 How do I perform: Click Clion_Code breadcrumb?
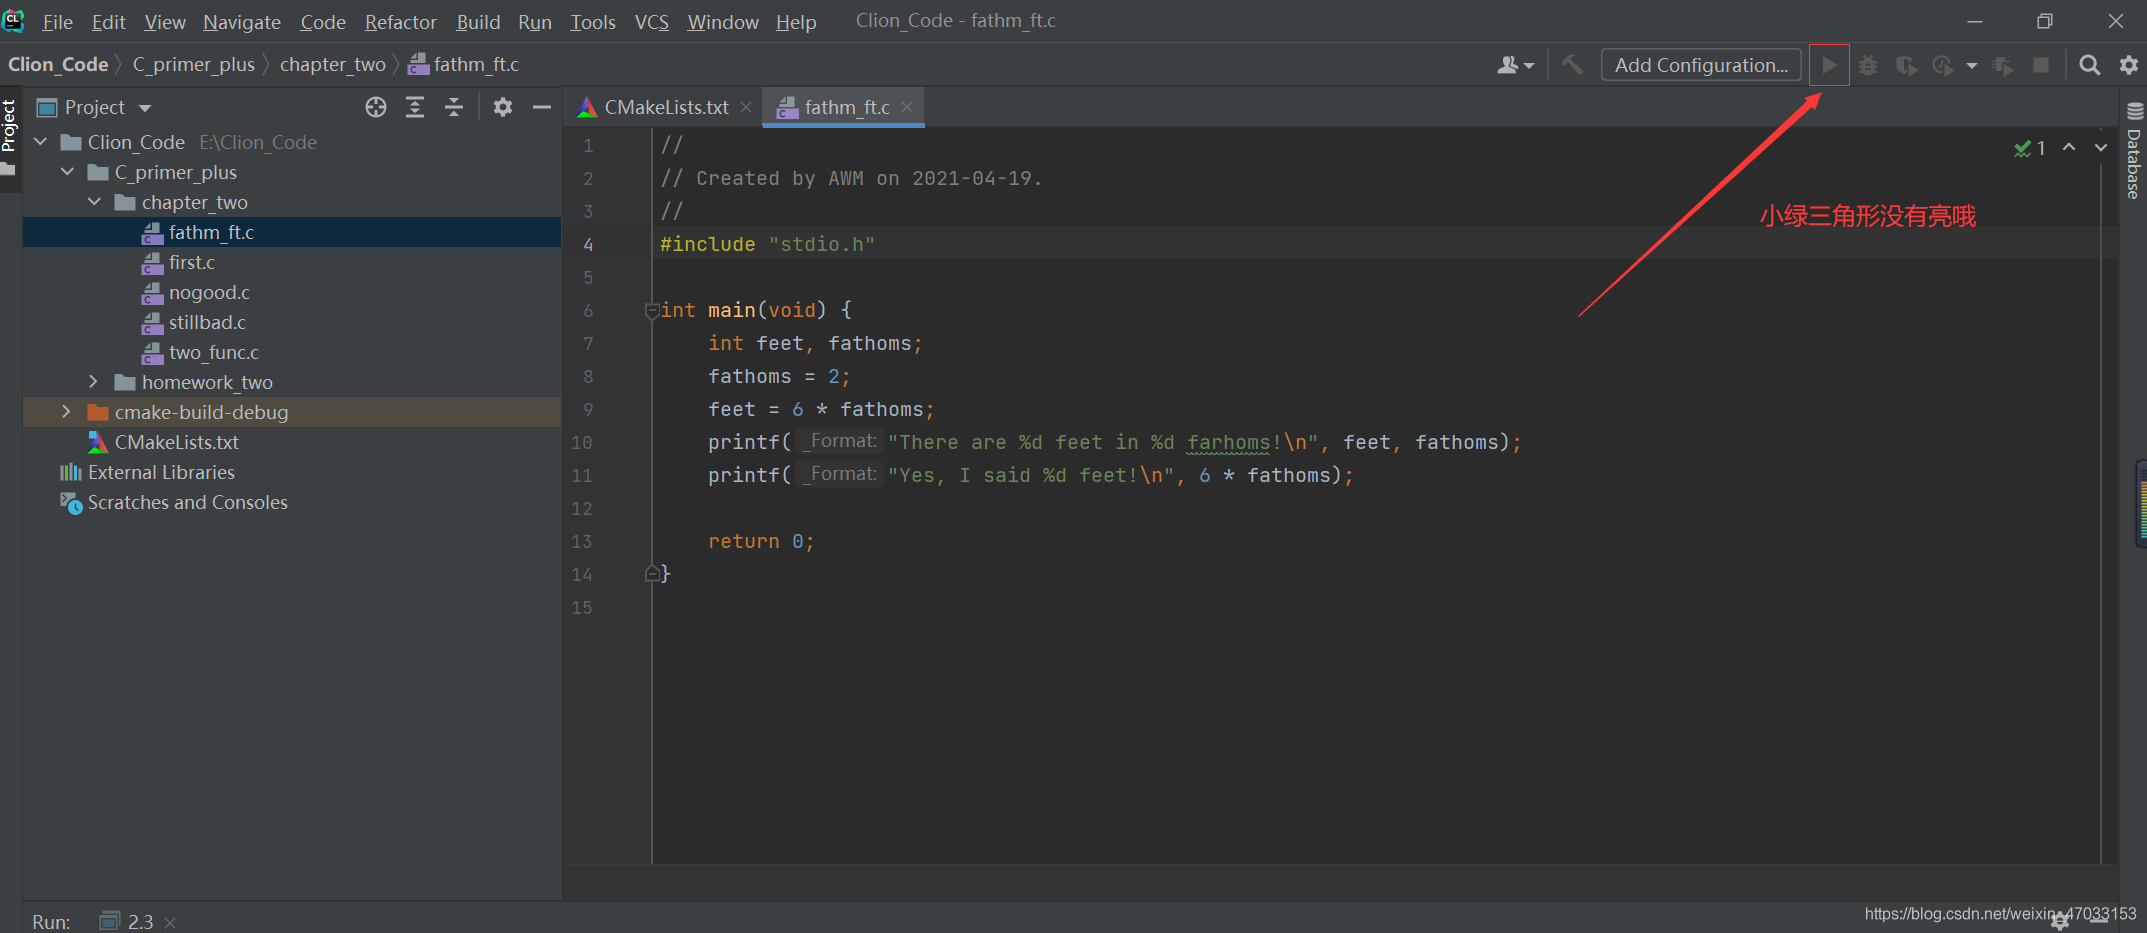[58, 64]
